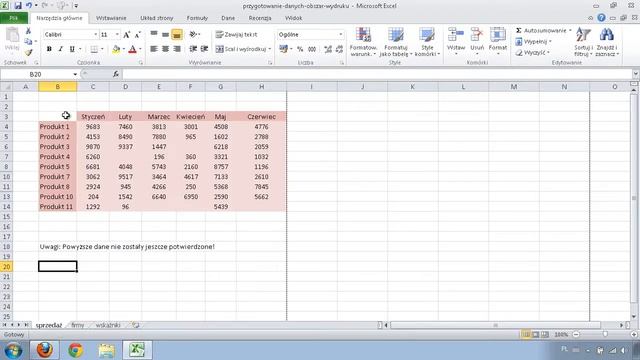Toggle Bold formatting
The width and height of the screenshot is (640, 360).
tap(49, 49)
